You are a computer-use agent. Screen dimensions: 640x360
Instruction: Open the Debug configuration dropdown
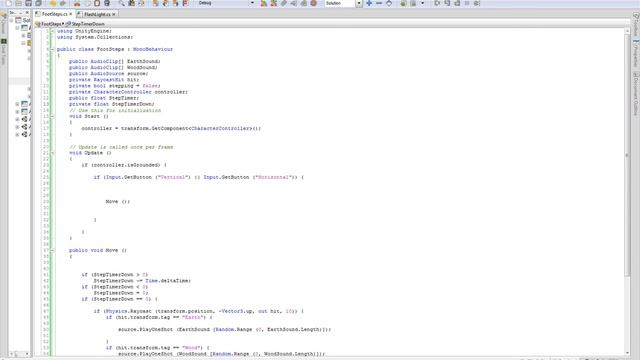(227, 3)
